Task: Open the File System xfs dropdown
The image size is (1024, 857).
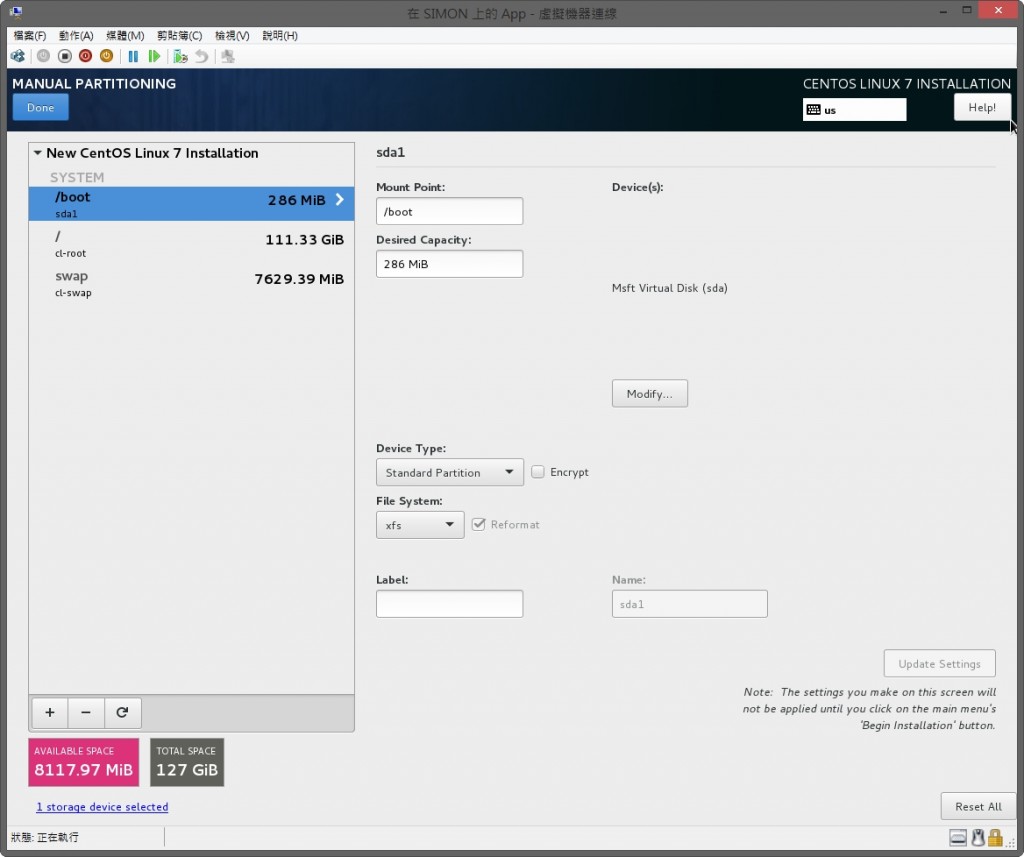Action: pyautogui.click(x=420, y=525)
